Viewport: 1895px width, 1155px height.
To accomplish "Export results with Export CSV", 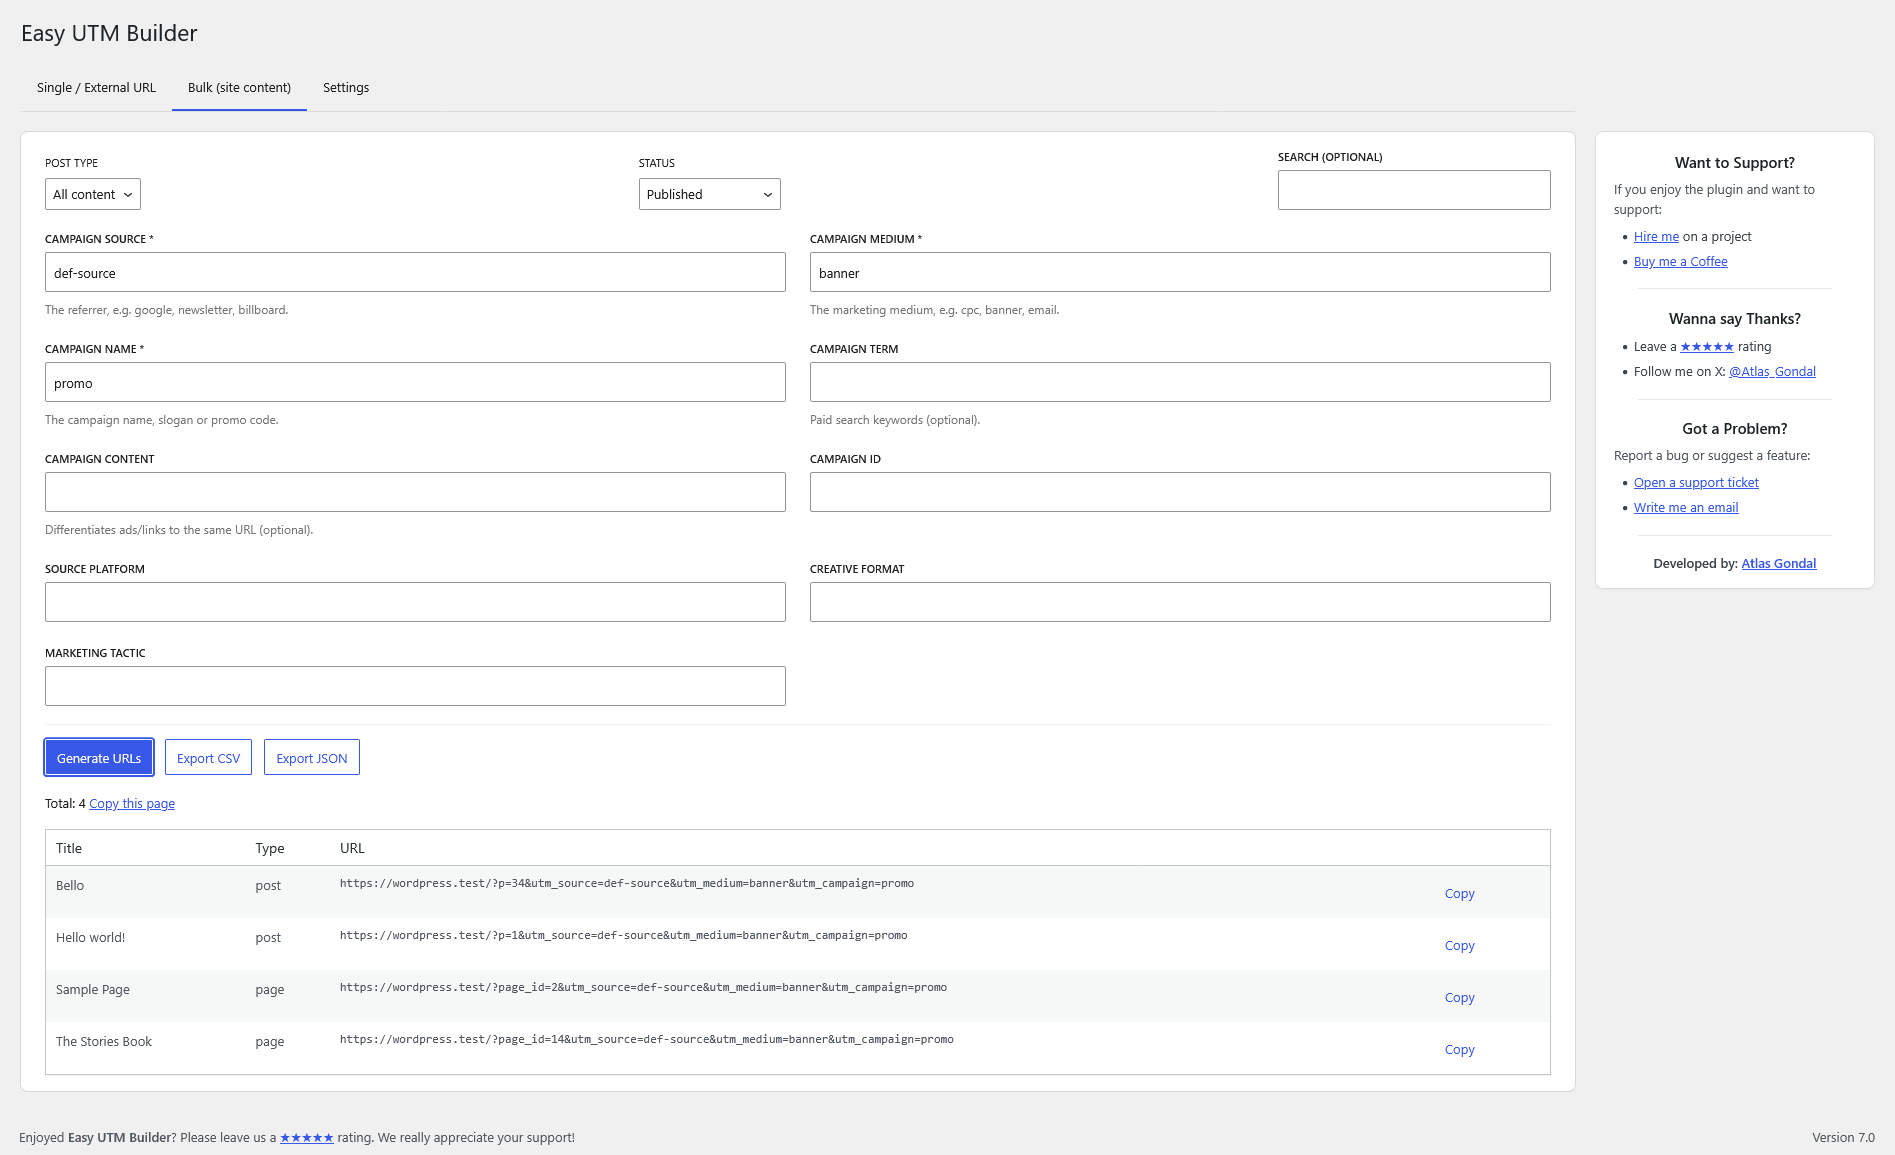I will pyautogui.click(x=208, y=758).
